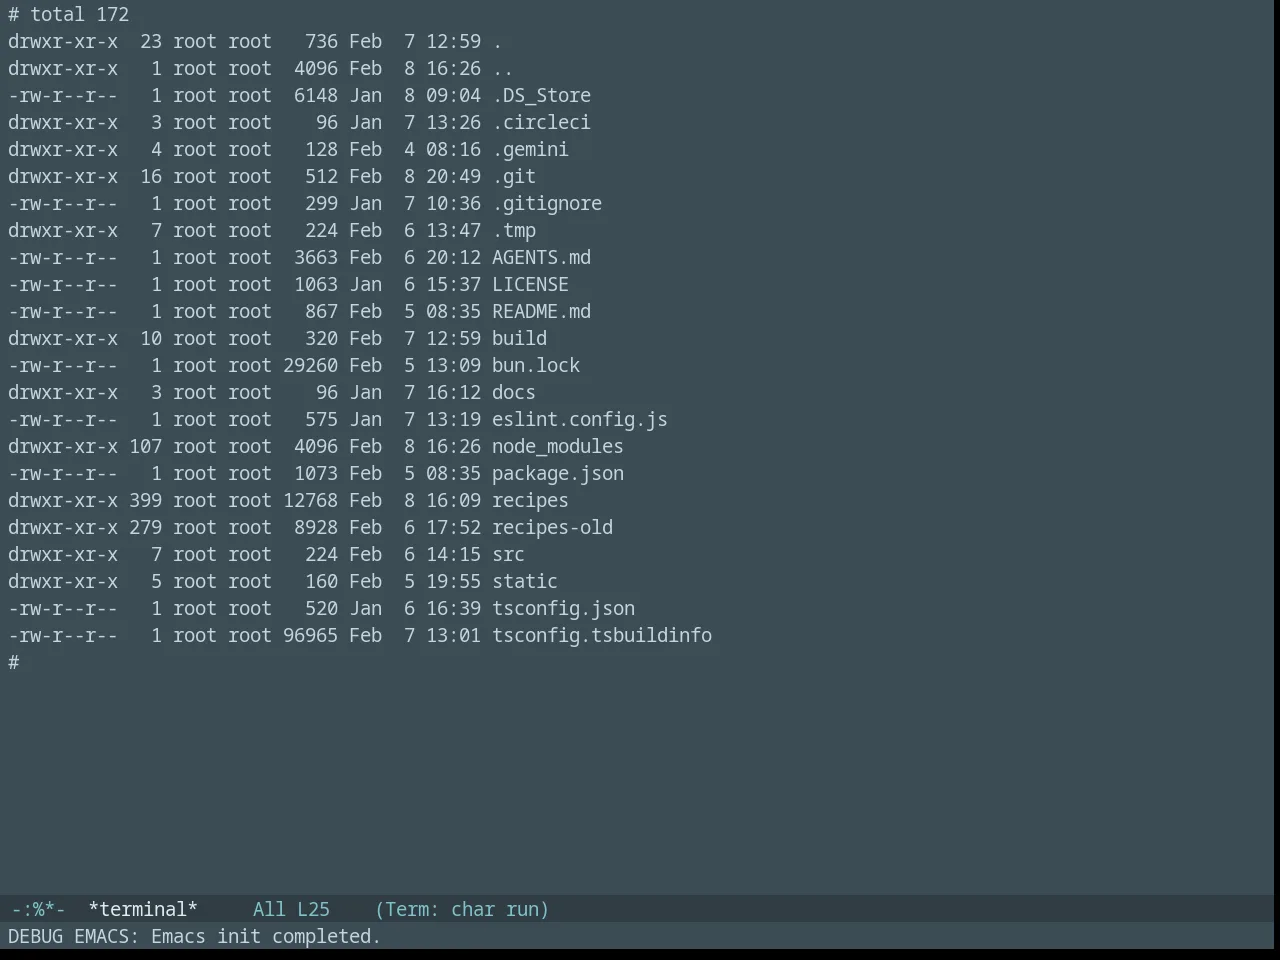This screenshot has width=1280, height=960.
Task: Click the recipes-old directory name
Action: point(552,528)
